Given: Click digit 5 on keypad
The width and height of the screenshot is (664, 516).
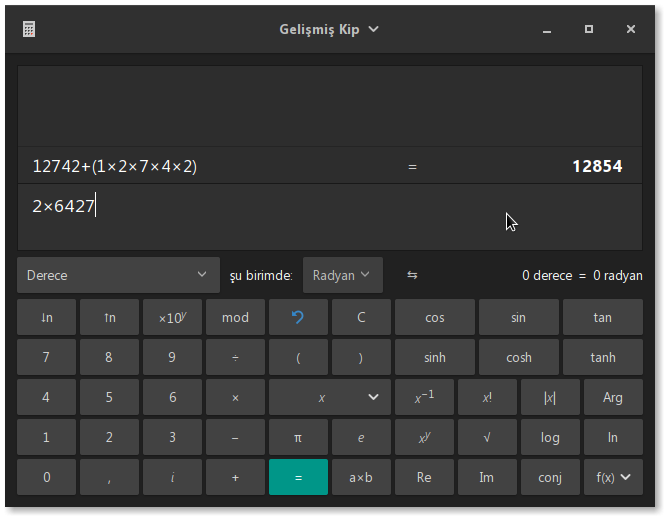Looking at the screenshot, I should 109,397.
